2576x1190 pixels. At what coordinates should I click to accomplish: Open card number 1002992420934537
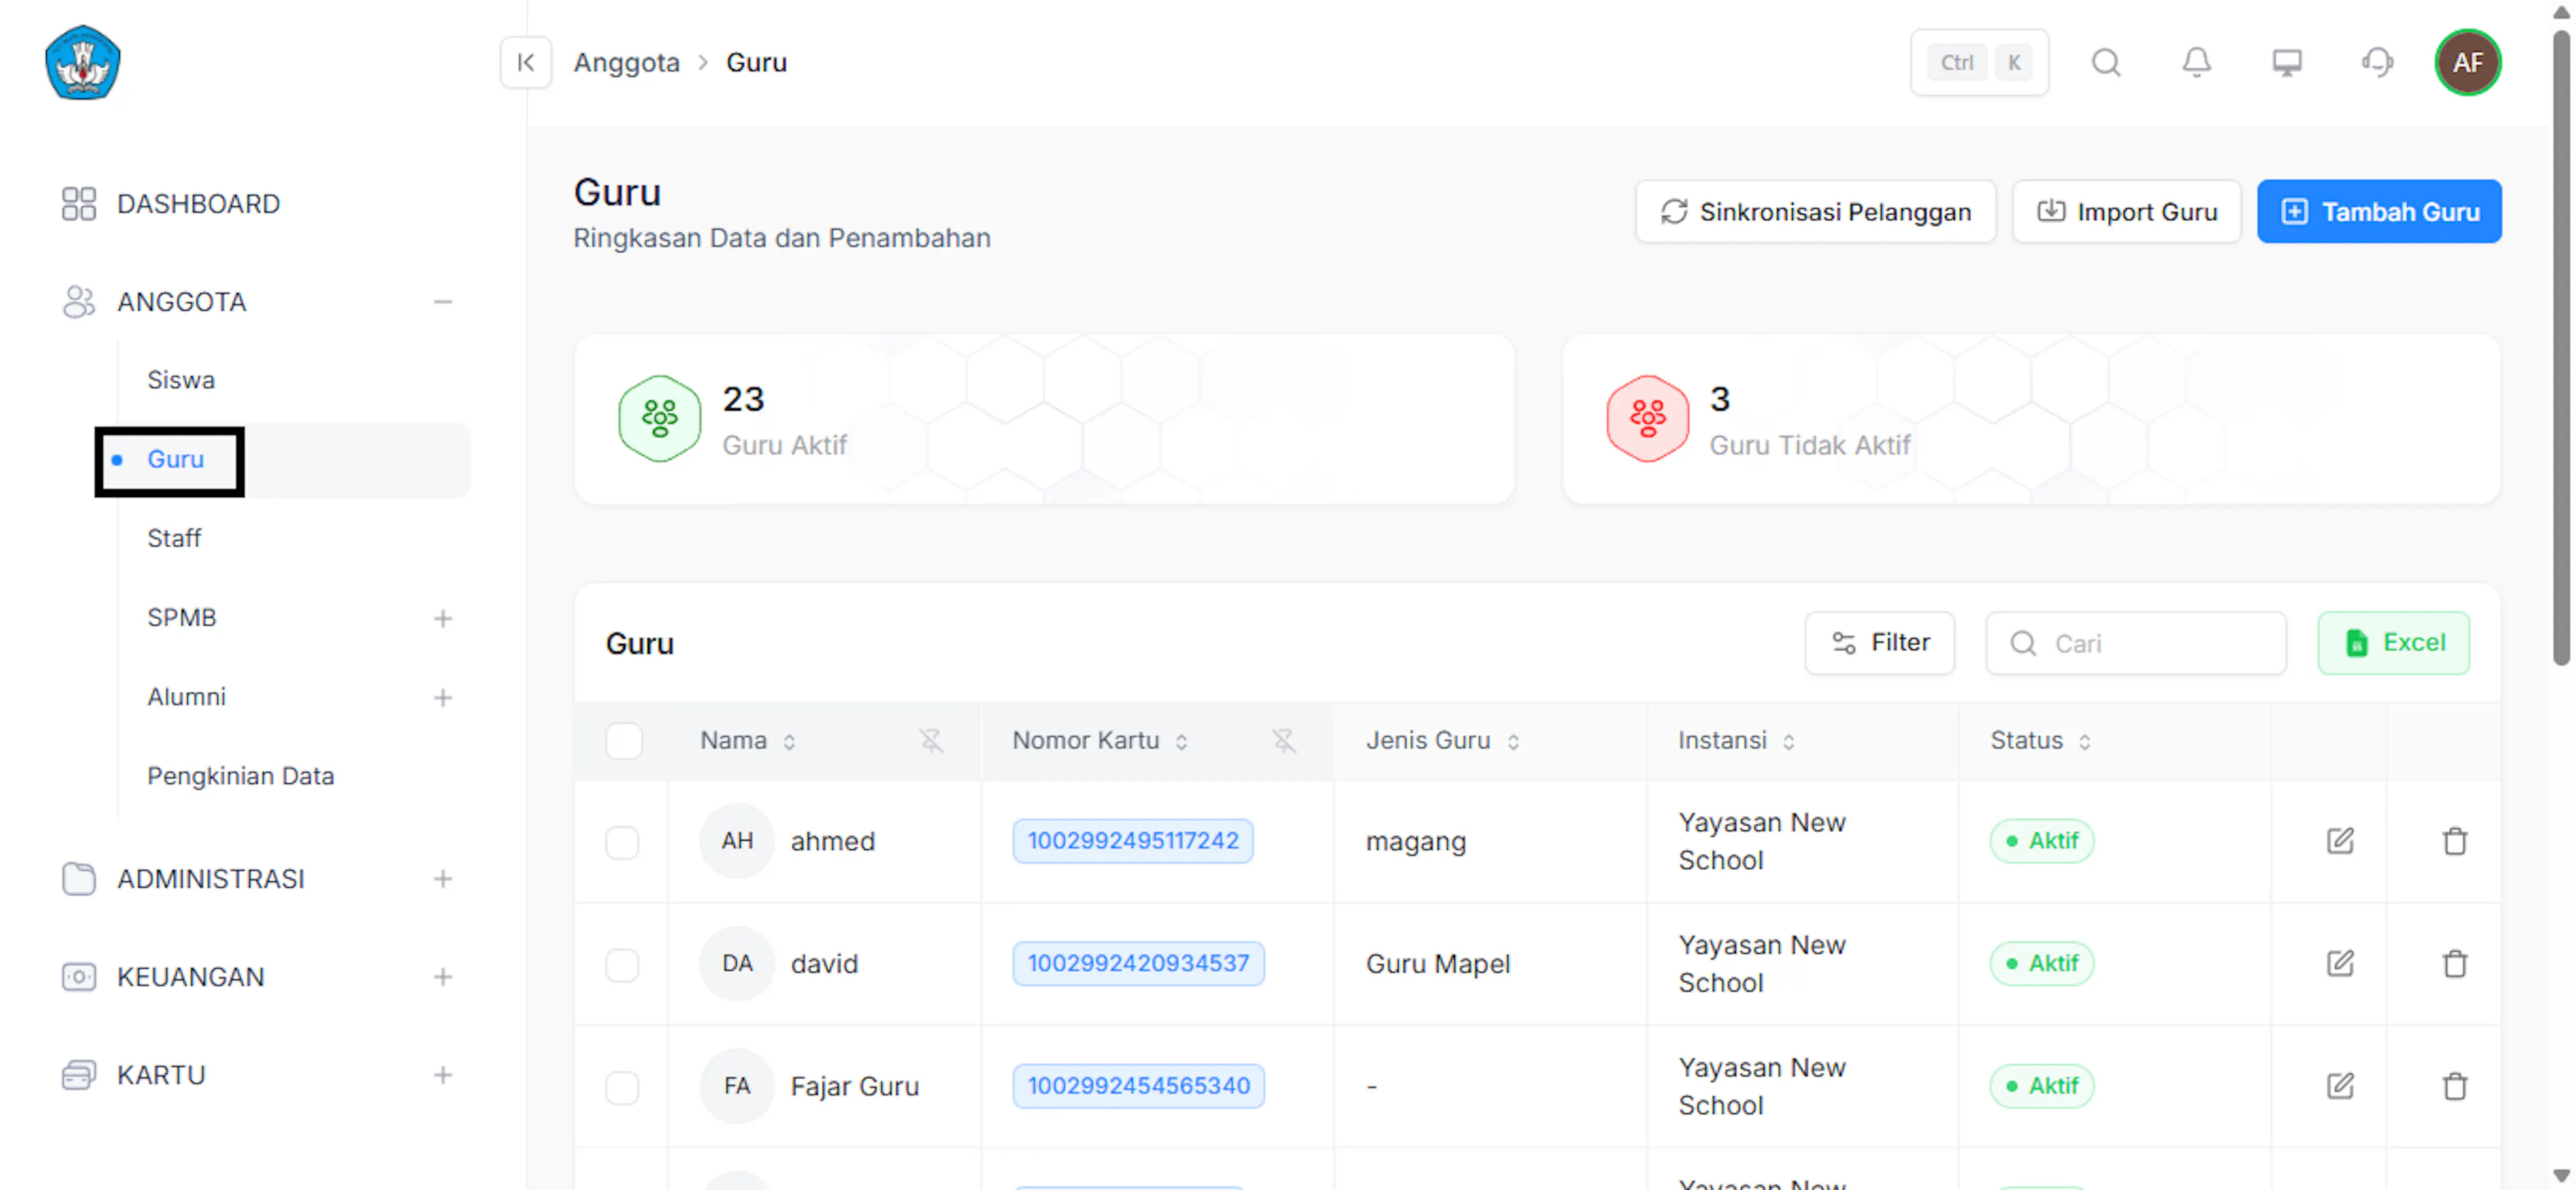[x=1138, y=964]
